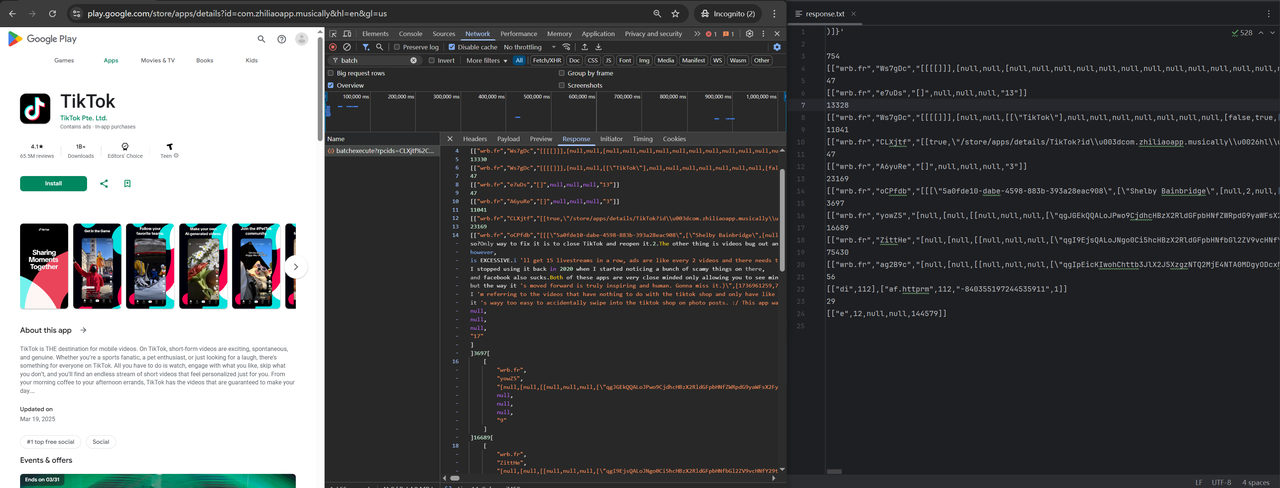Bookmark this page with star icon
Viewport: 1280px width, 488px height.
(x=676, y=14)
